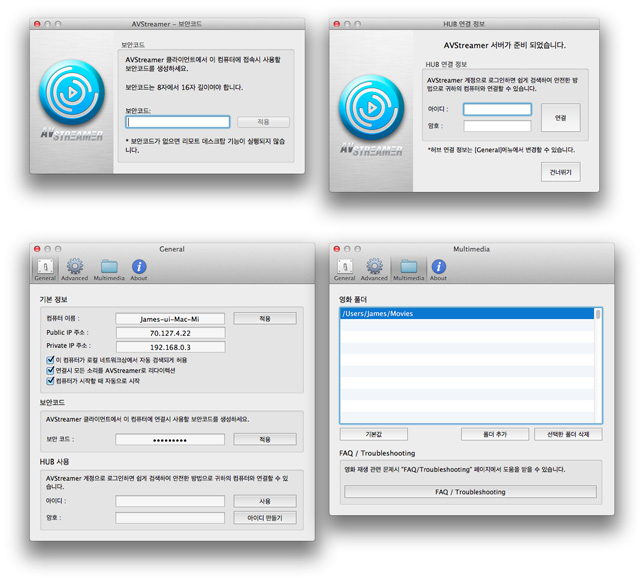Click 사용 button in HUB 사용 section
Screen dimensions: 640x578
[265, 501]
